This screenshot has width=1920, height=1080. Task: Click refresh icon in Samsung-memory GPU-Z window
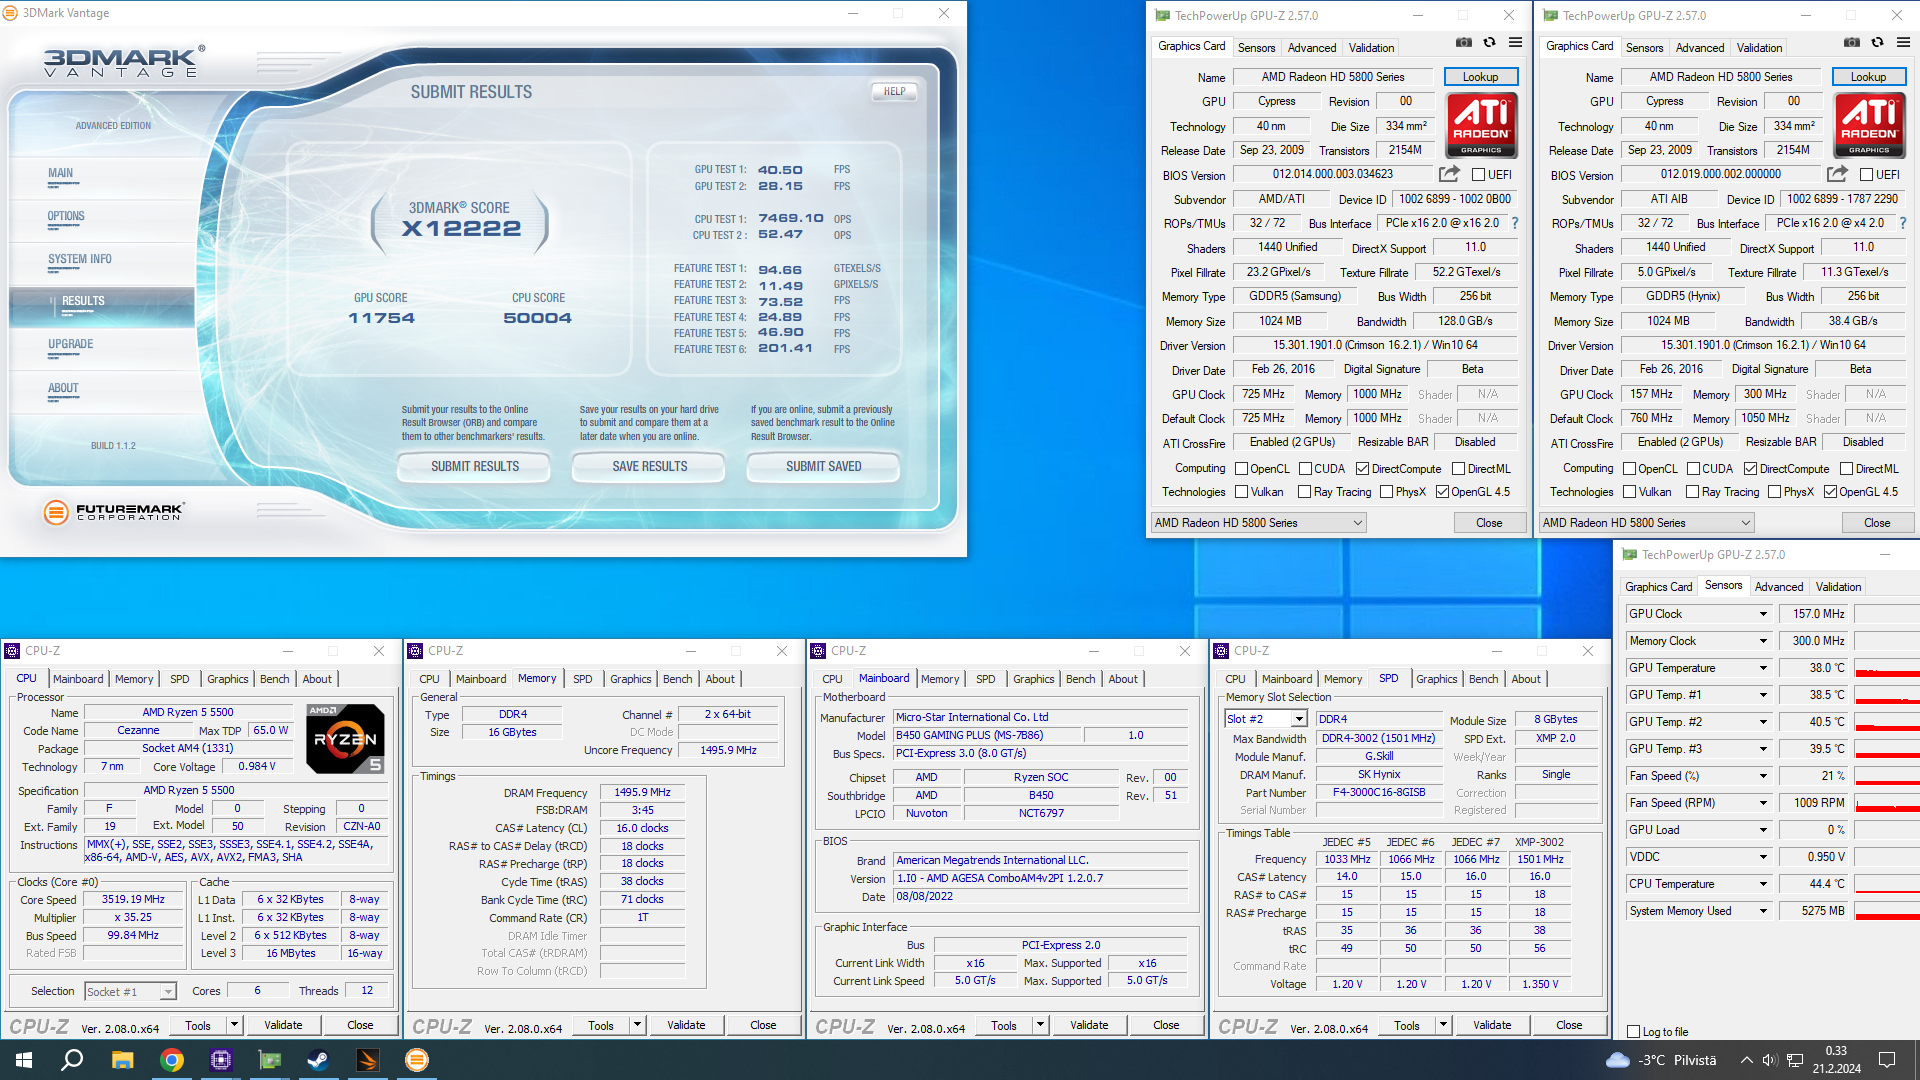tap(1489, 42)
